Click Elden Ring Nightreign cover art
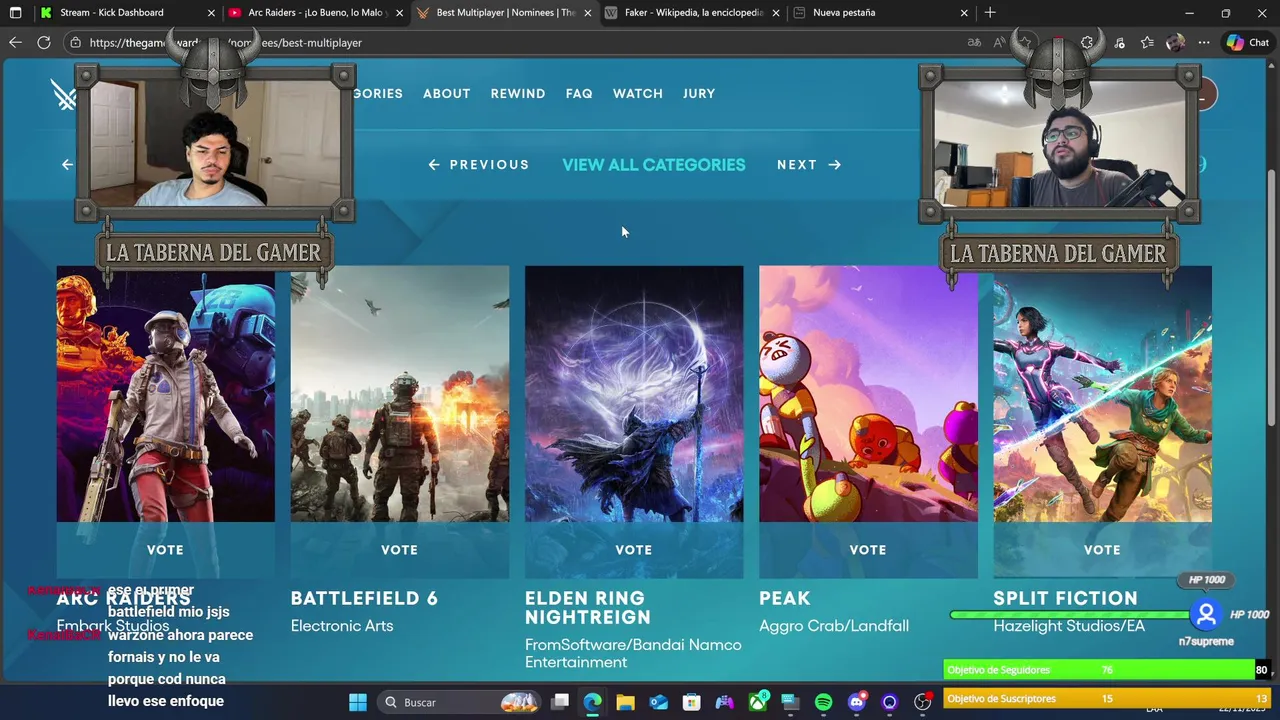Viewport: 1280px width, 720px height. point(634,394)
